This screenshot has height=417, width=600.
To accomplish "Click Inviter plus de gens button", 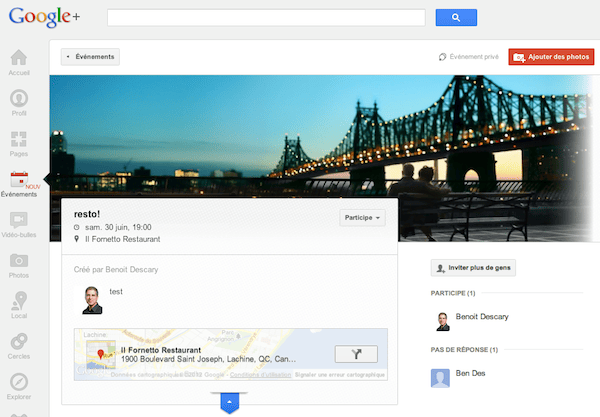I will tap(473, 268).
